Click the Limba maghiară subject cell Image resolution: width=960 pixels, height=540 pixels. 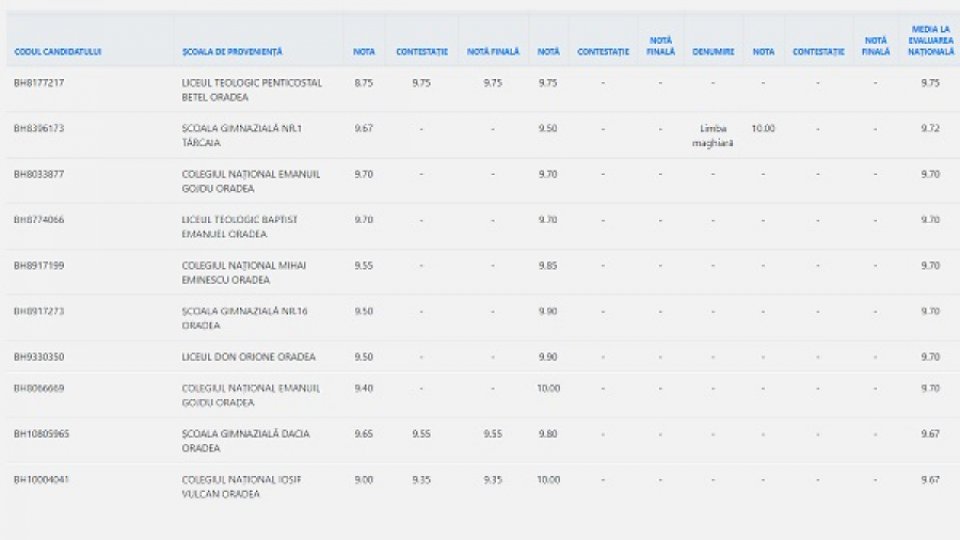click(713, 135)
